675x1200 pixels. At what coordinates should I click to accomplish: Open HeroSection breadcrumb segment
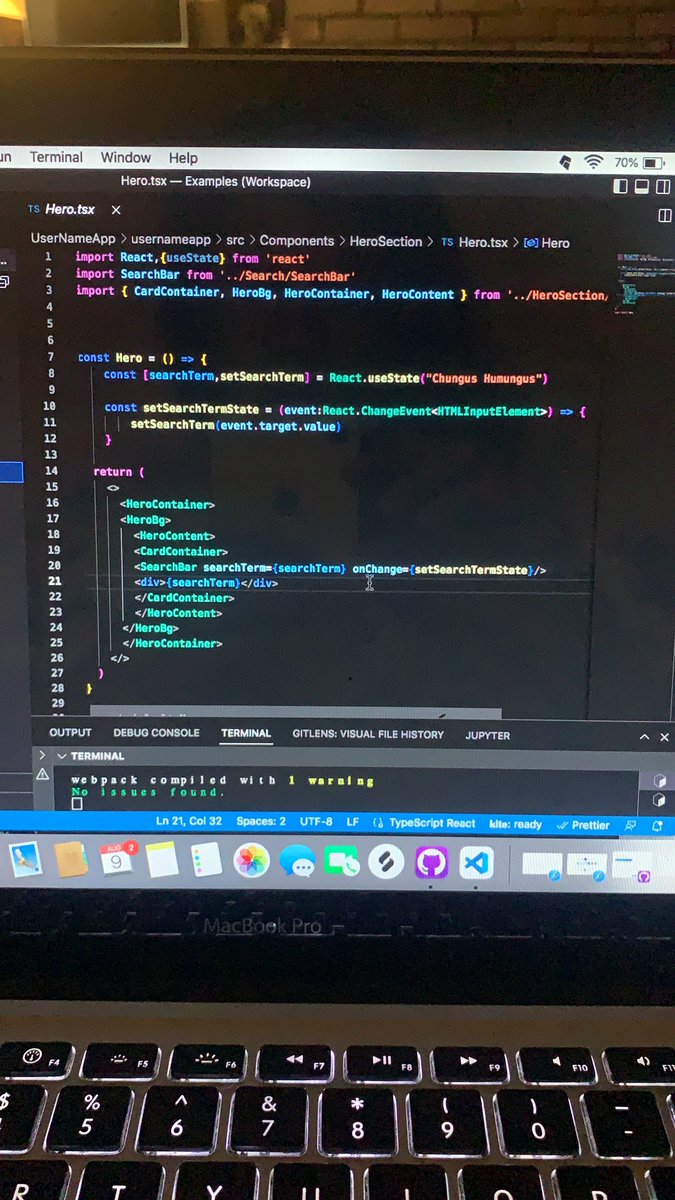386,242
